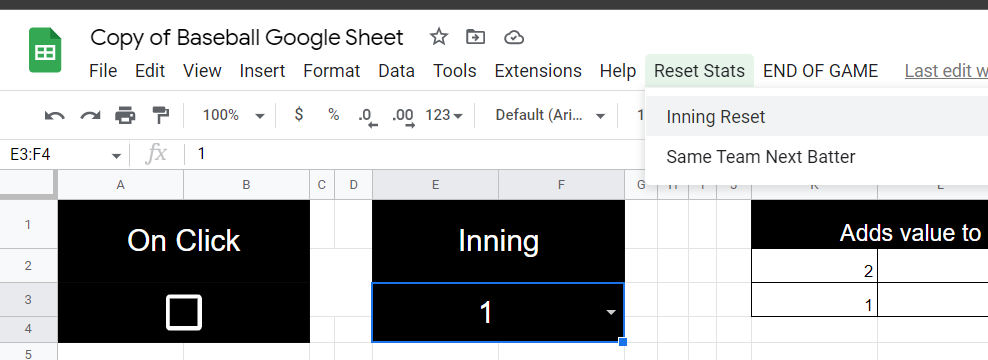Redo the last undone action
The width and height of the screenshot is (988, 360).
click(x=90, y=115)
